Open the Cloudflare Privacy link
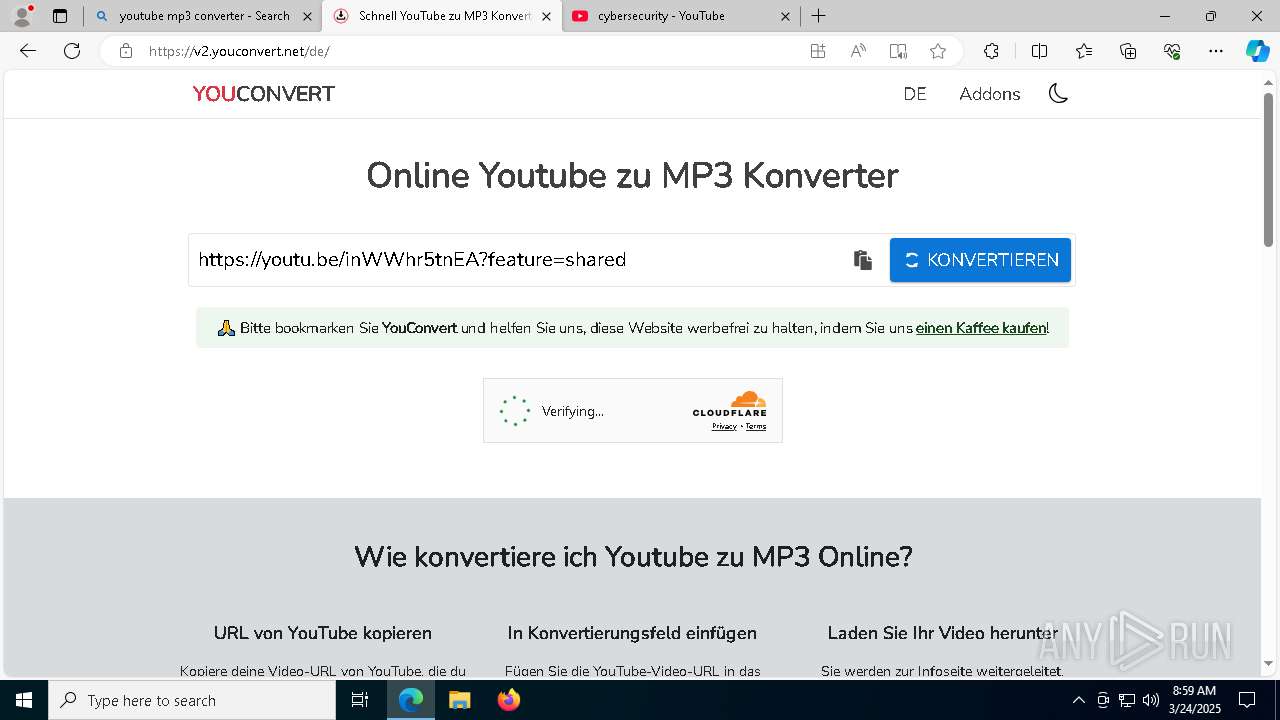The width and height of the screenshot is (1280, 720). tap(724, 427)
